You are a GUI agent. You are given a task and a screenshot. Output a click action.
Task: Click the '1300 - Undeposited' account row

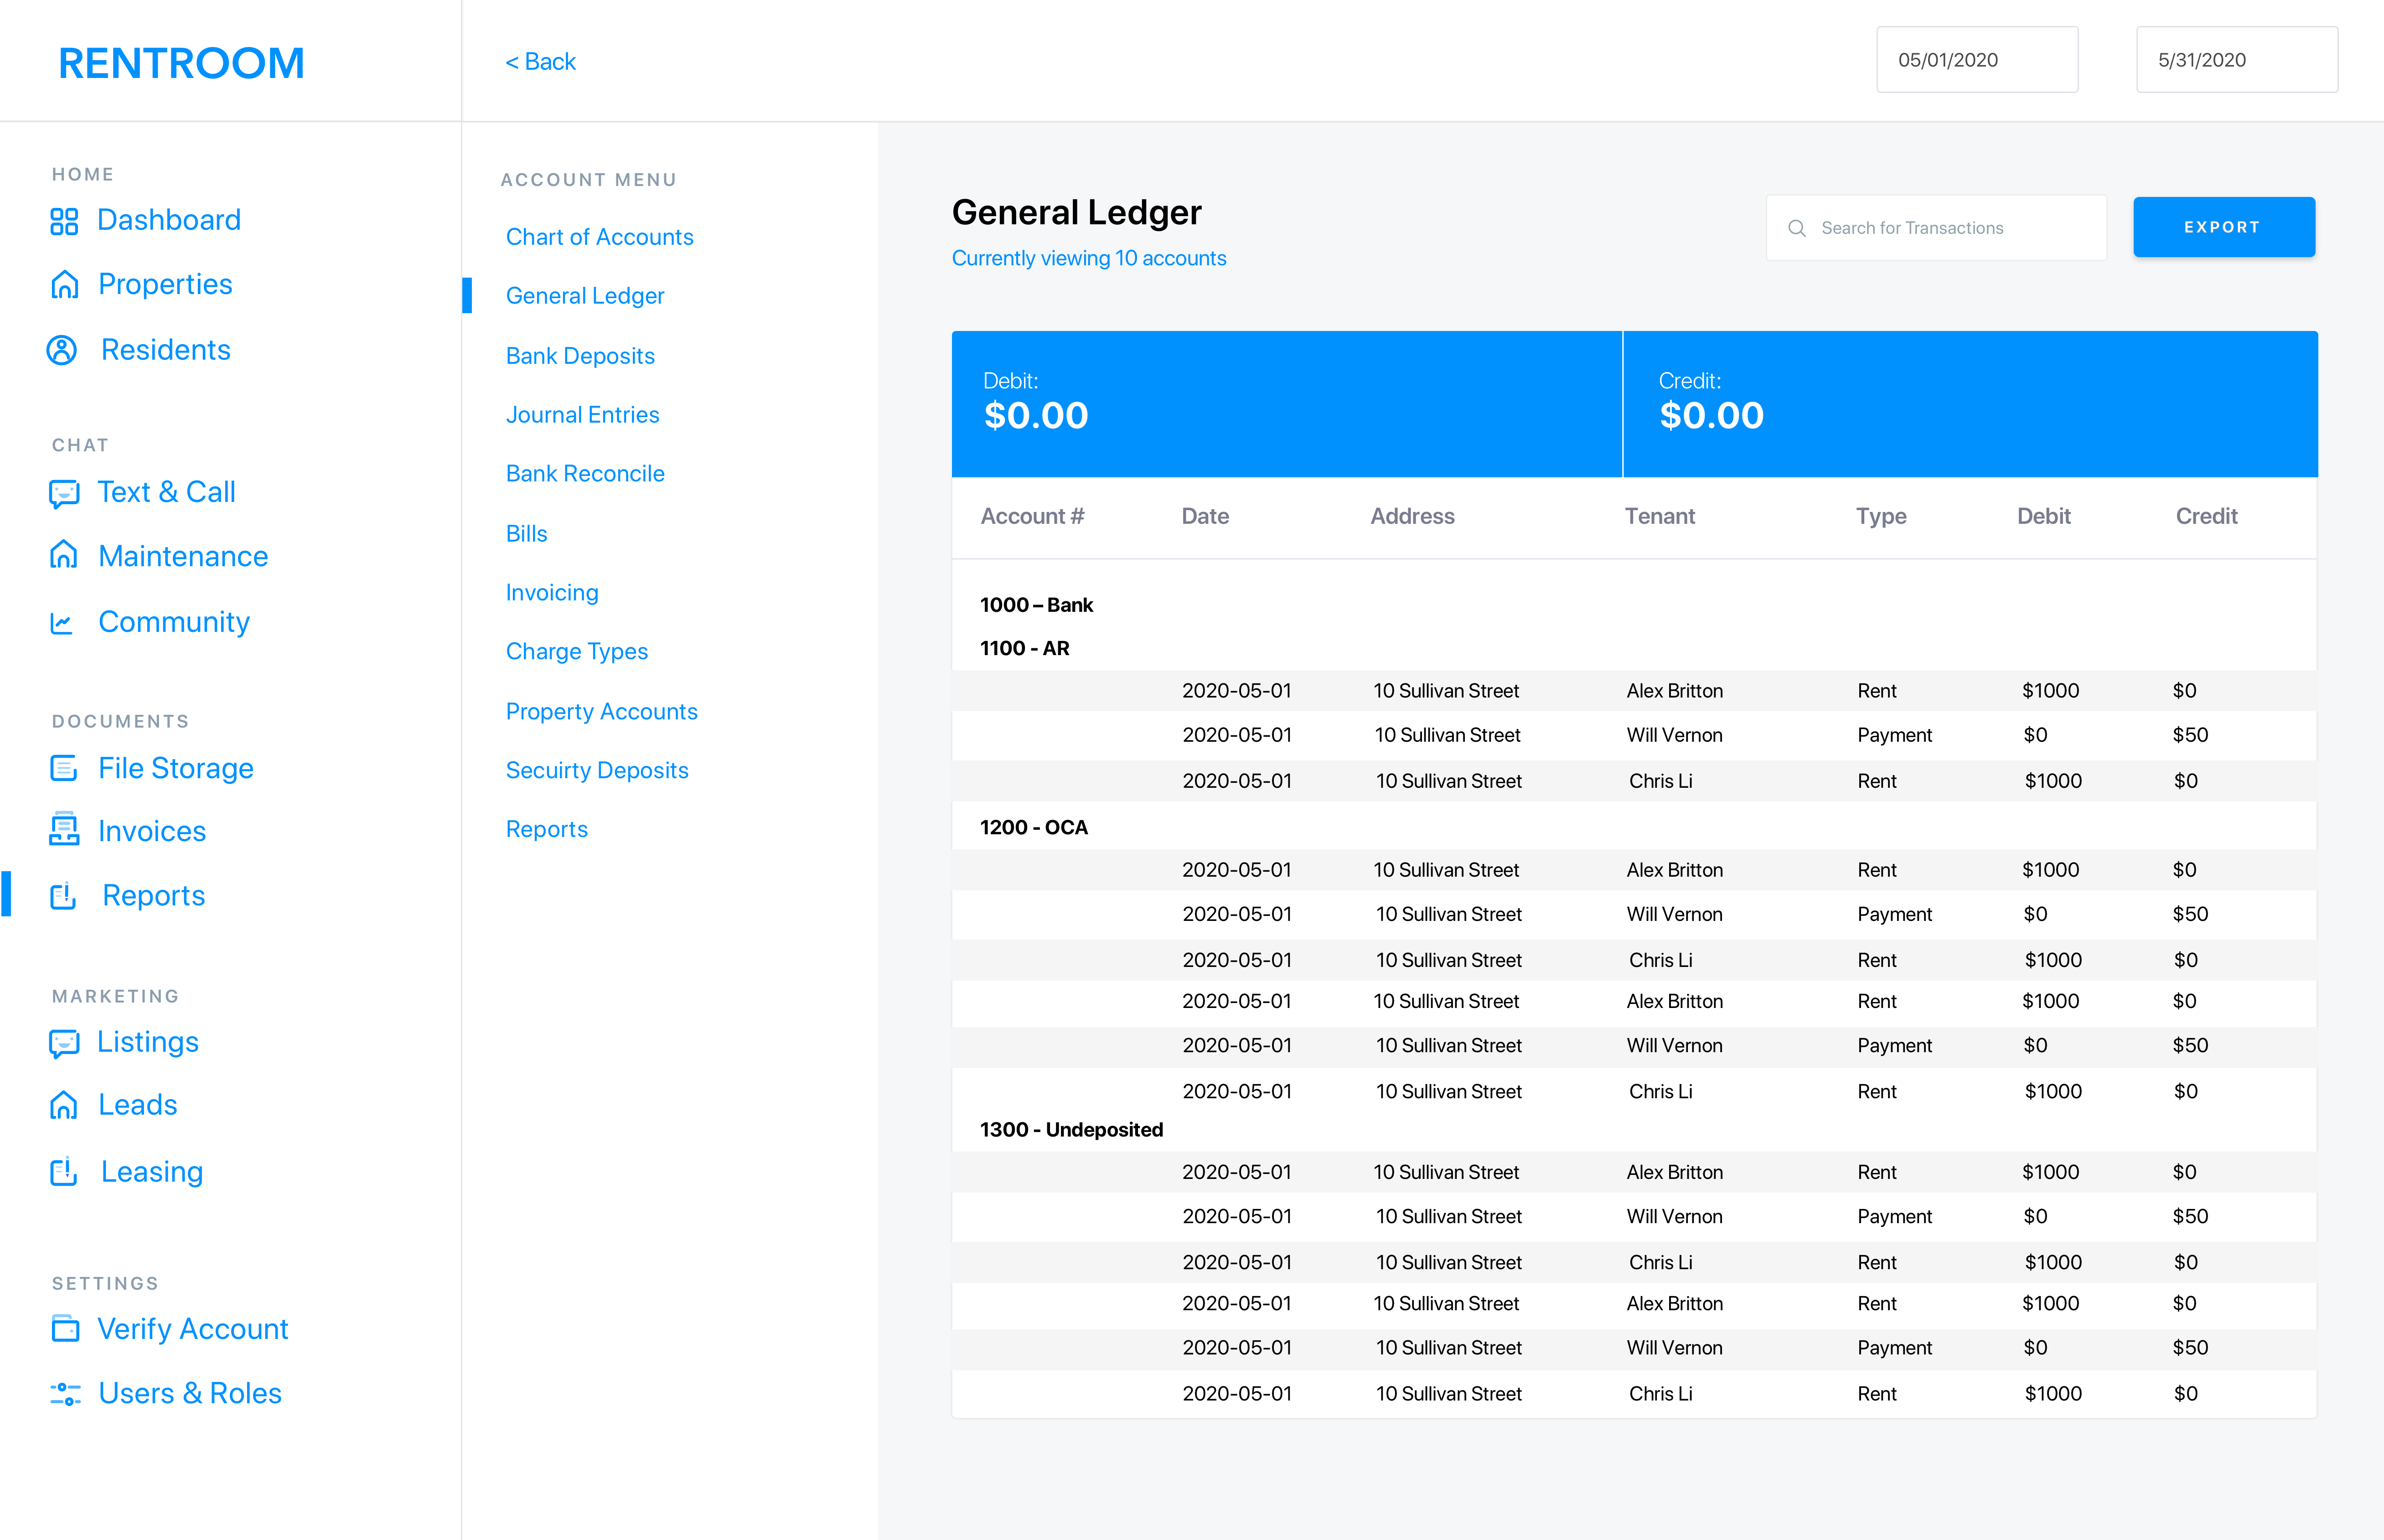(x=1071, y=1130)
